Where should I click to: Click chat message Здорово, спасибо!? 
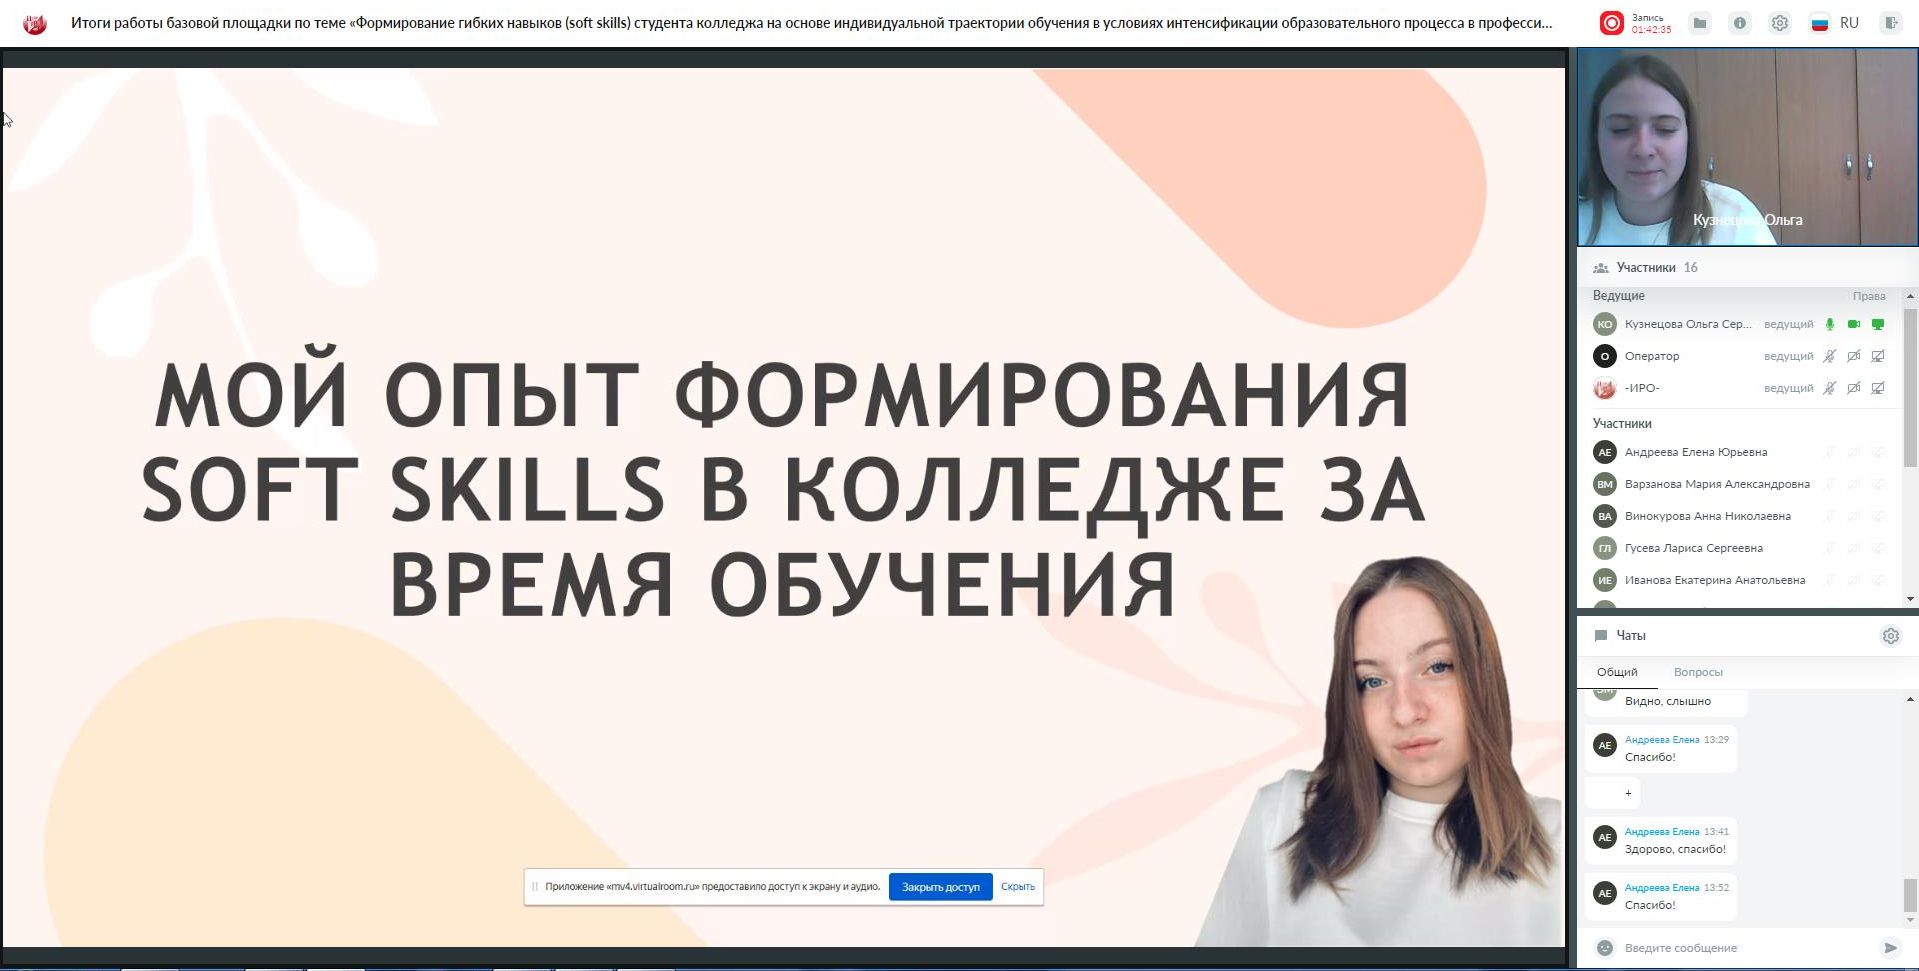click(x=1675, y=849)
